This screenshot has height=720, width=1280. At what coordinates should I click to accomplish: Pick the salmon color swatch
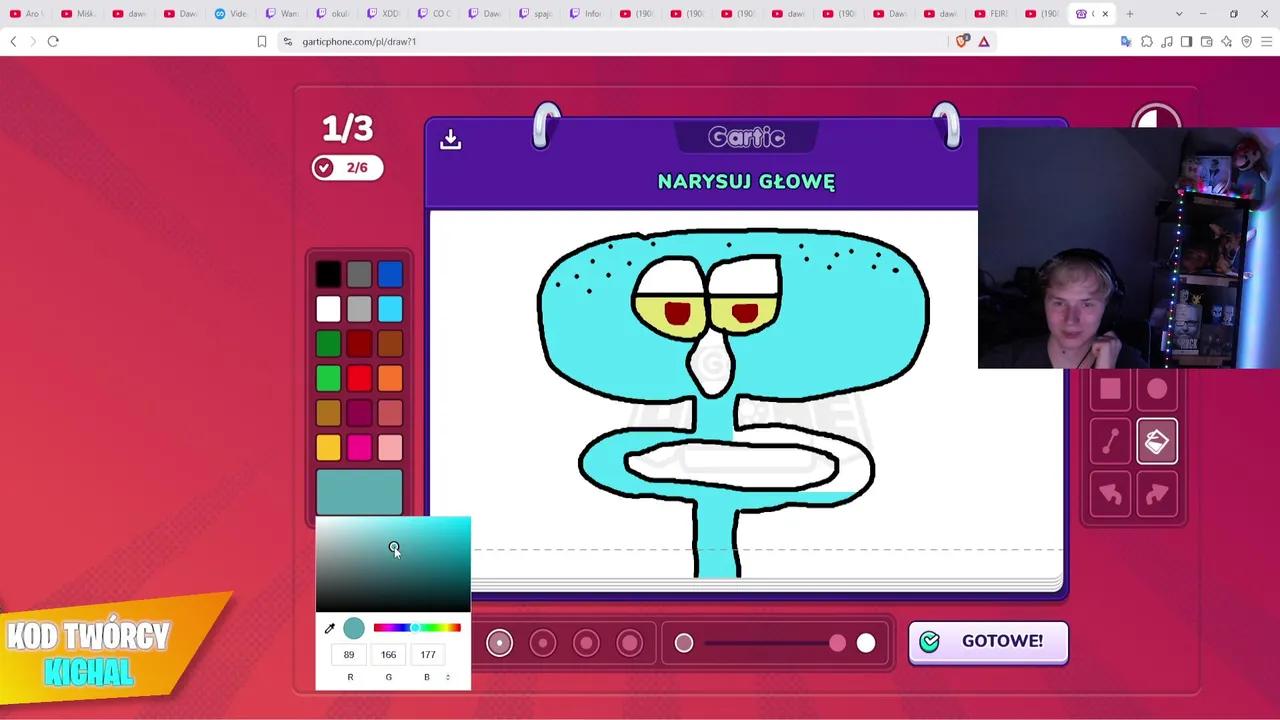(x=390, y=413)
